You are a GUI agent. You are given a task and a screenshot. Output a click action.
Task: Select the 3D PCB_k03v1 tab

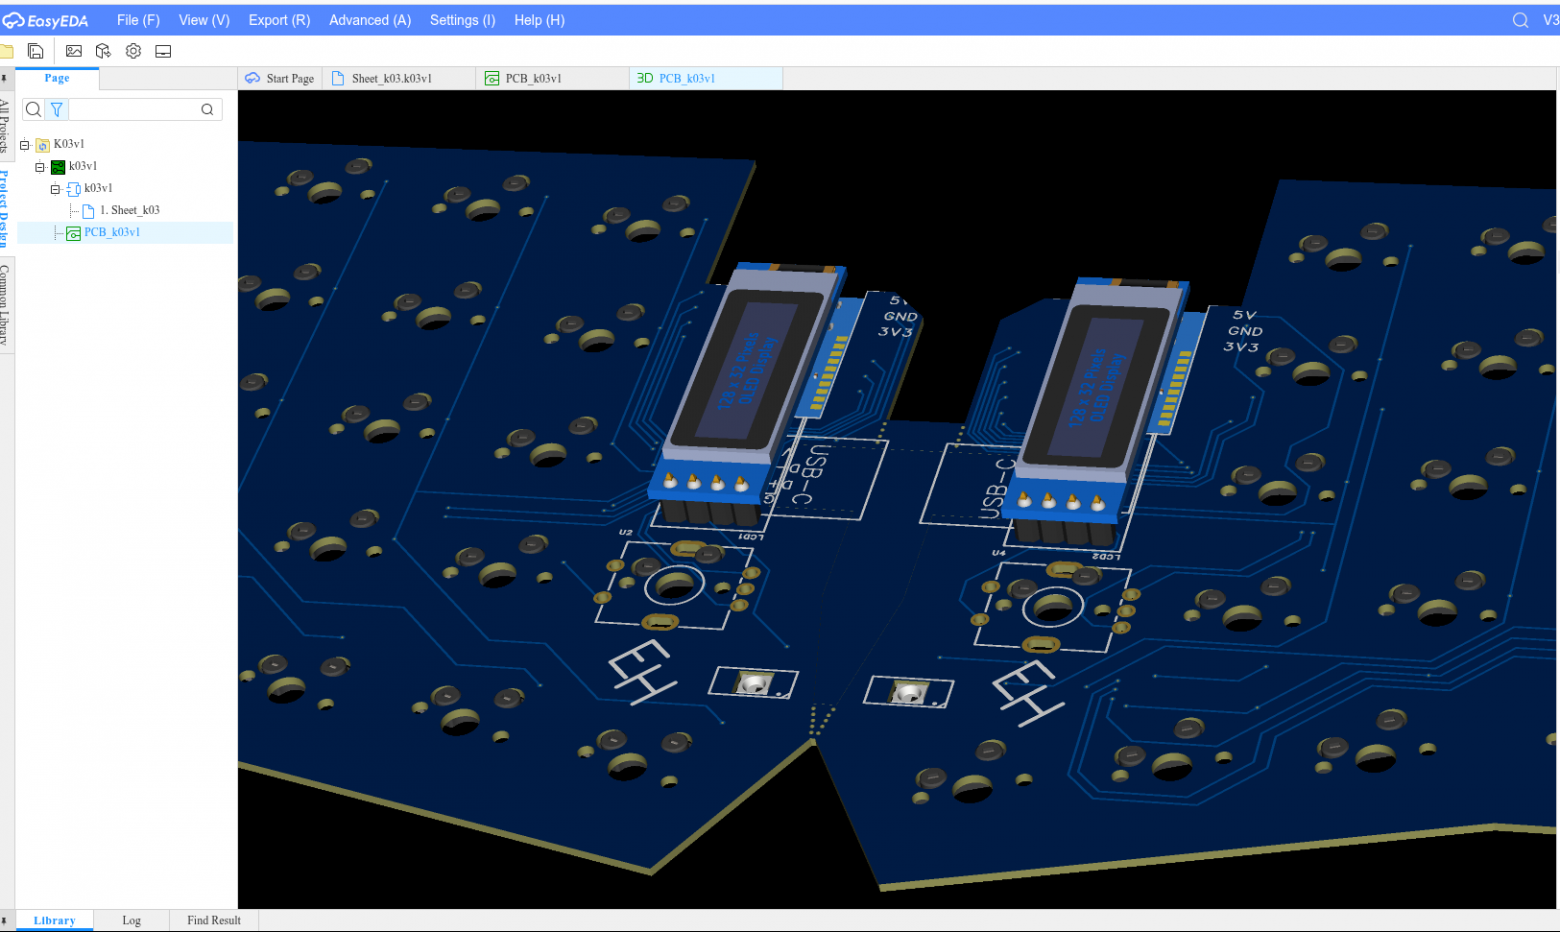[706, 78]
